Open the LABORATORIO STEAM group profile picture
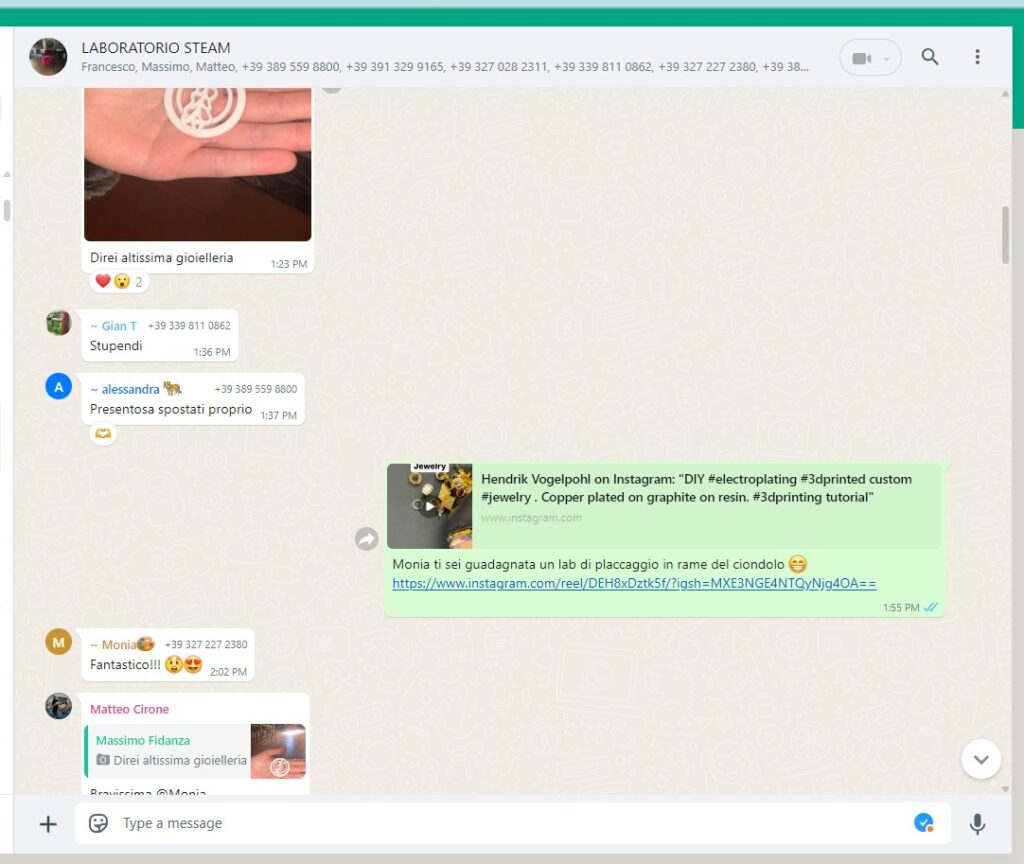The width and height of the screenshot is (1024, 864). 48,57
